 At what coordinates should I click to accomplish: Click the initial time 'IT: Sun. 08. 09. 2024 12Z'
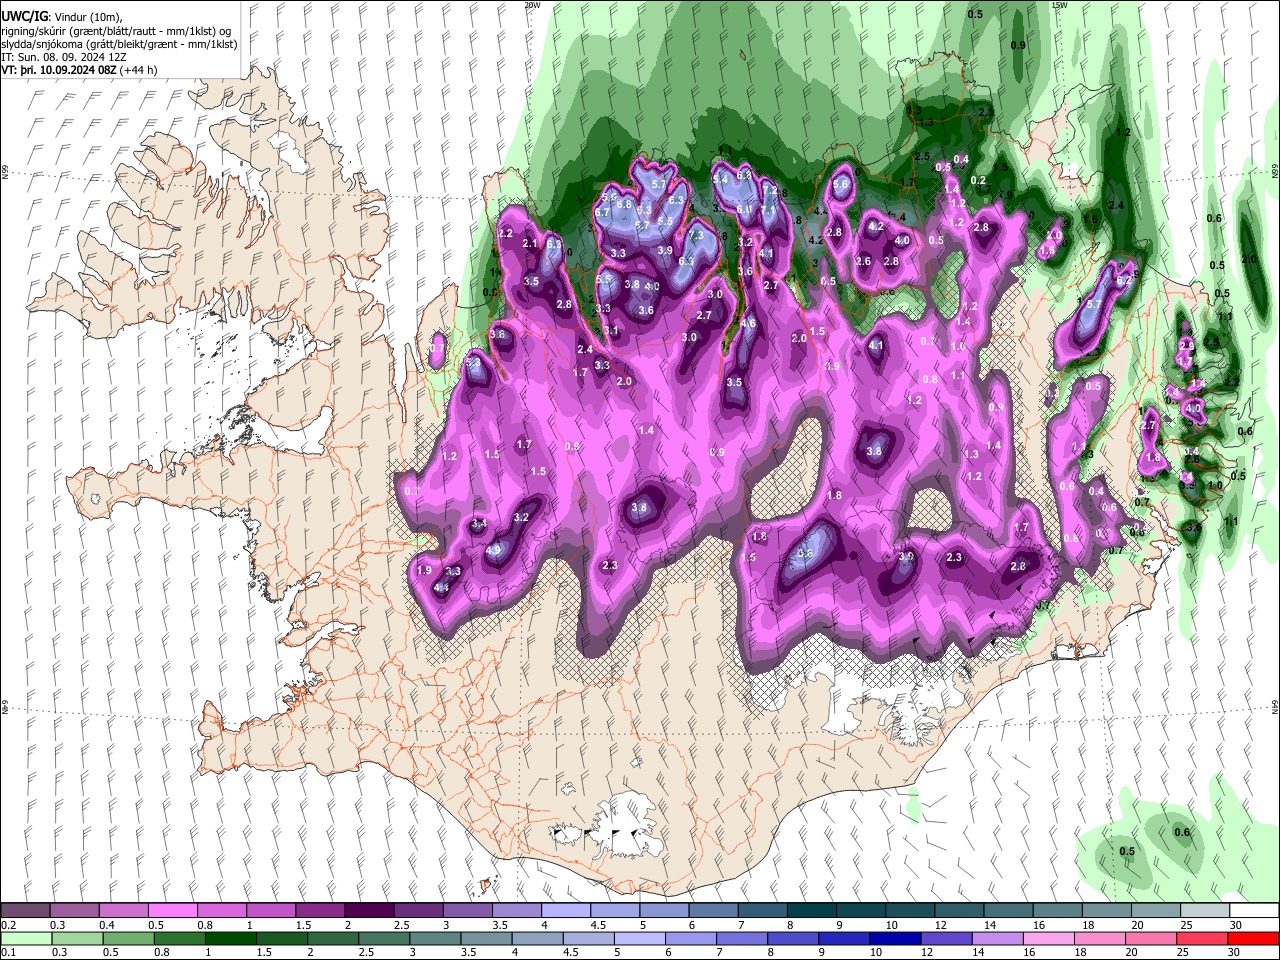(64, 57)
